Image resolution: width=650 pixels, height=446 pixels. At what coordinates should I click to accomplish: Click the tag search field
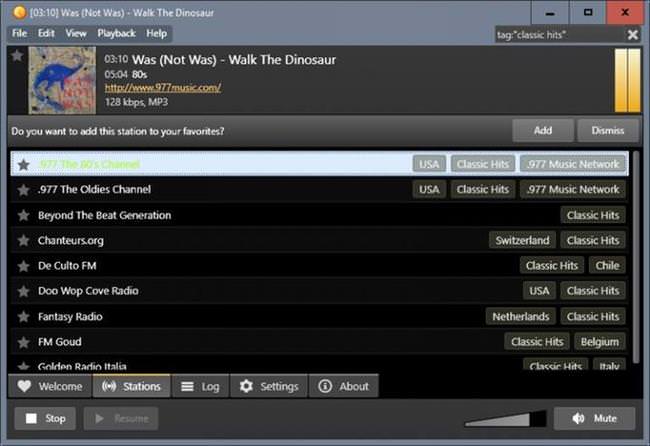[560, 35]
